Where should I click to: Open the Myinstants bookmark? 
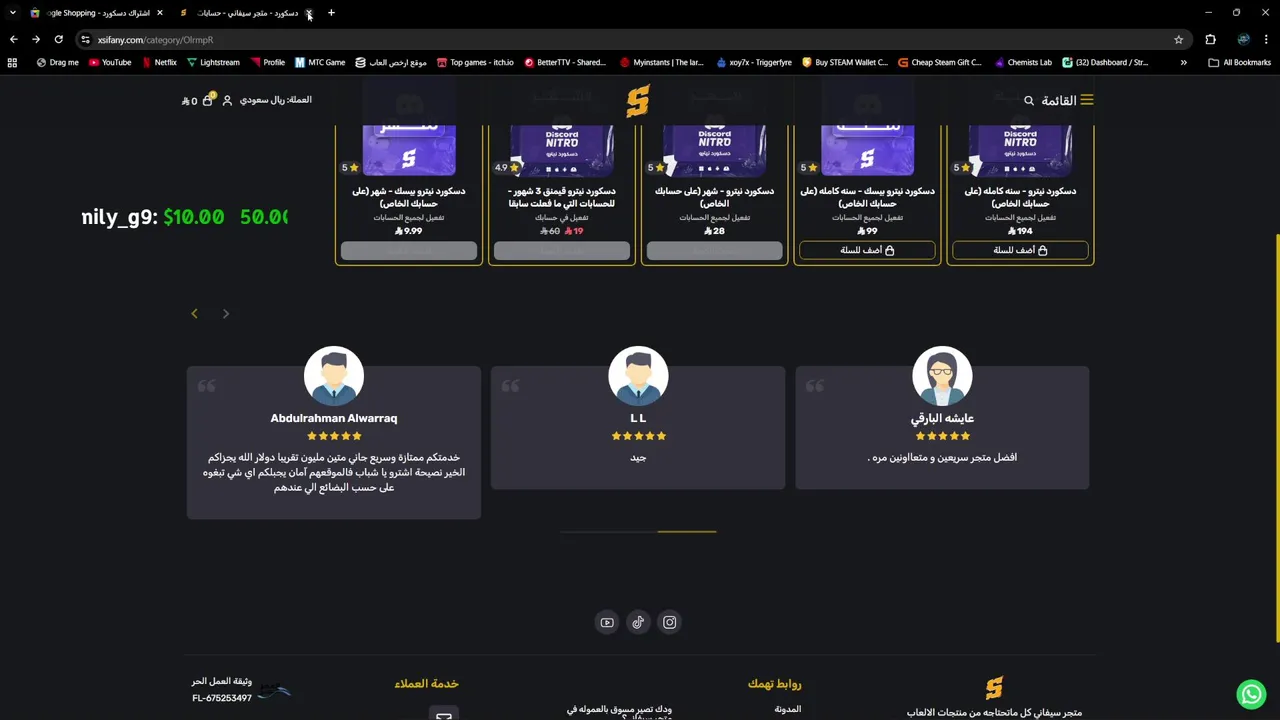pos(661,62)
